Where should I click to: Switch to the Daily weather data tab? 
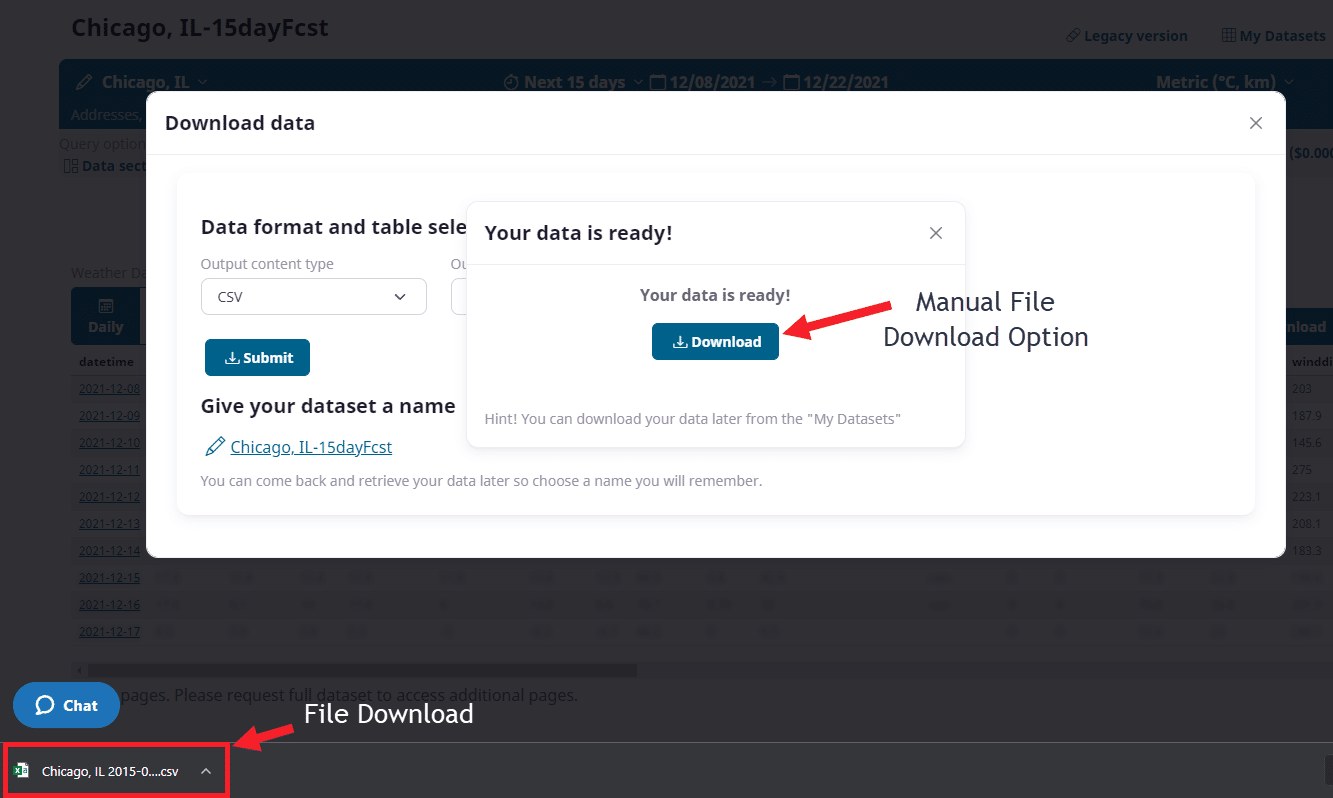[106, 316]
